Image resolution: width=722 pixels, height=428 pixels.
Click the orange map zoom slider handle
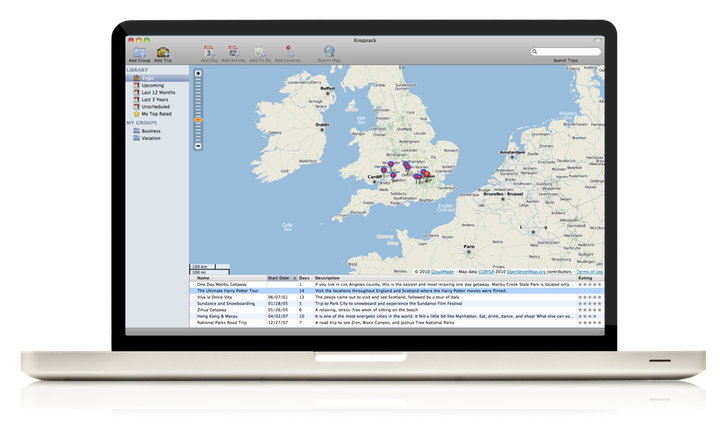pyautogui.click(x=198, y=120)
